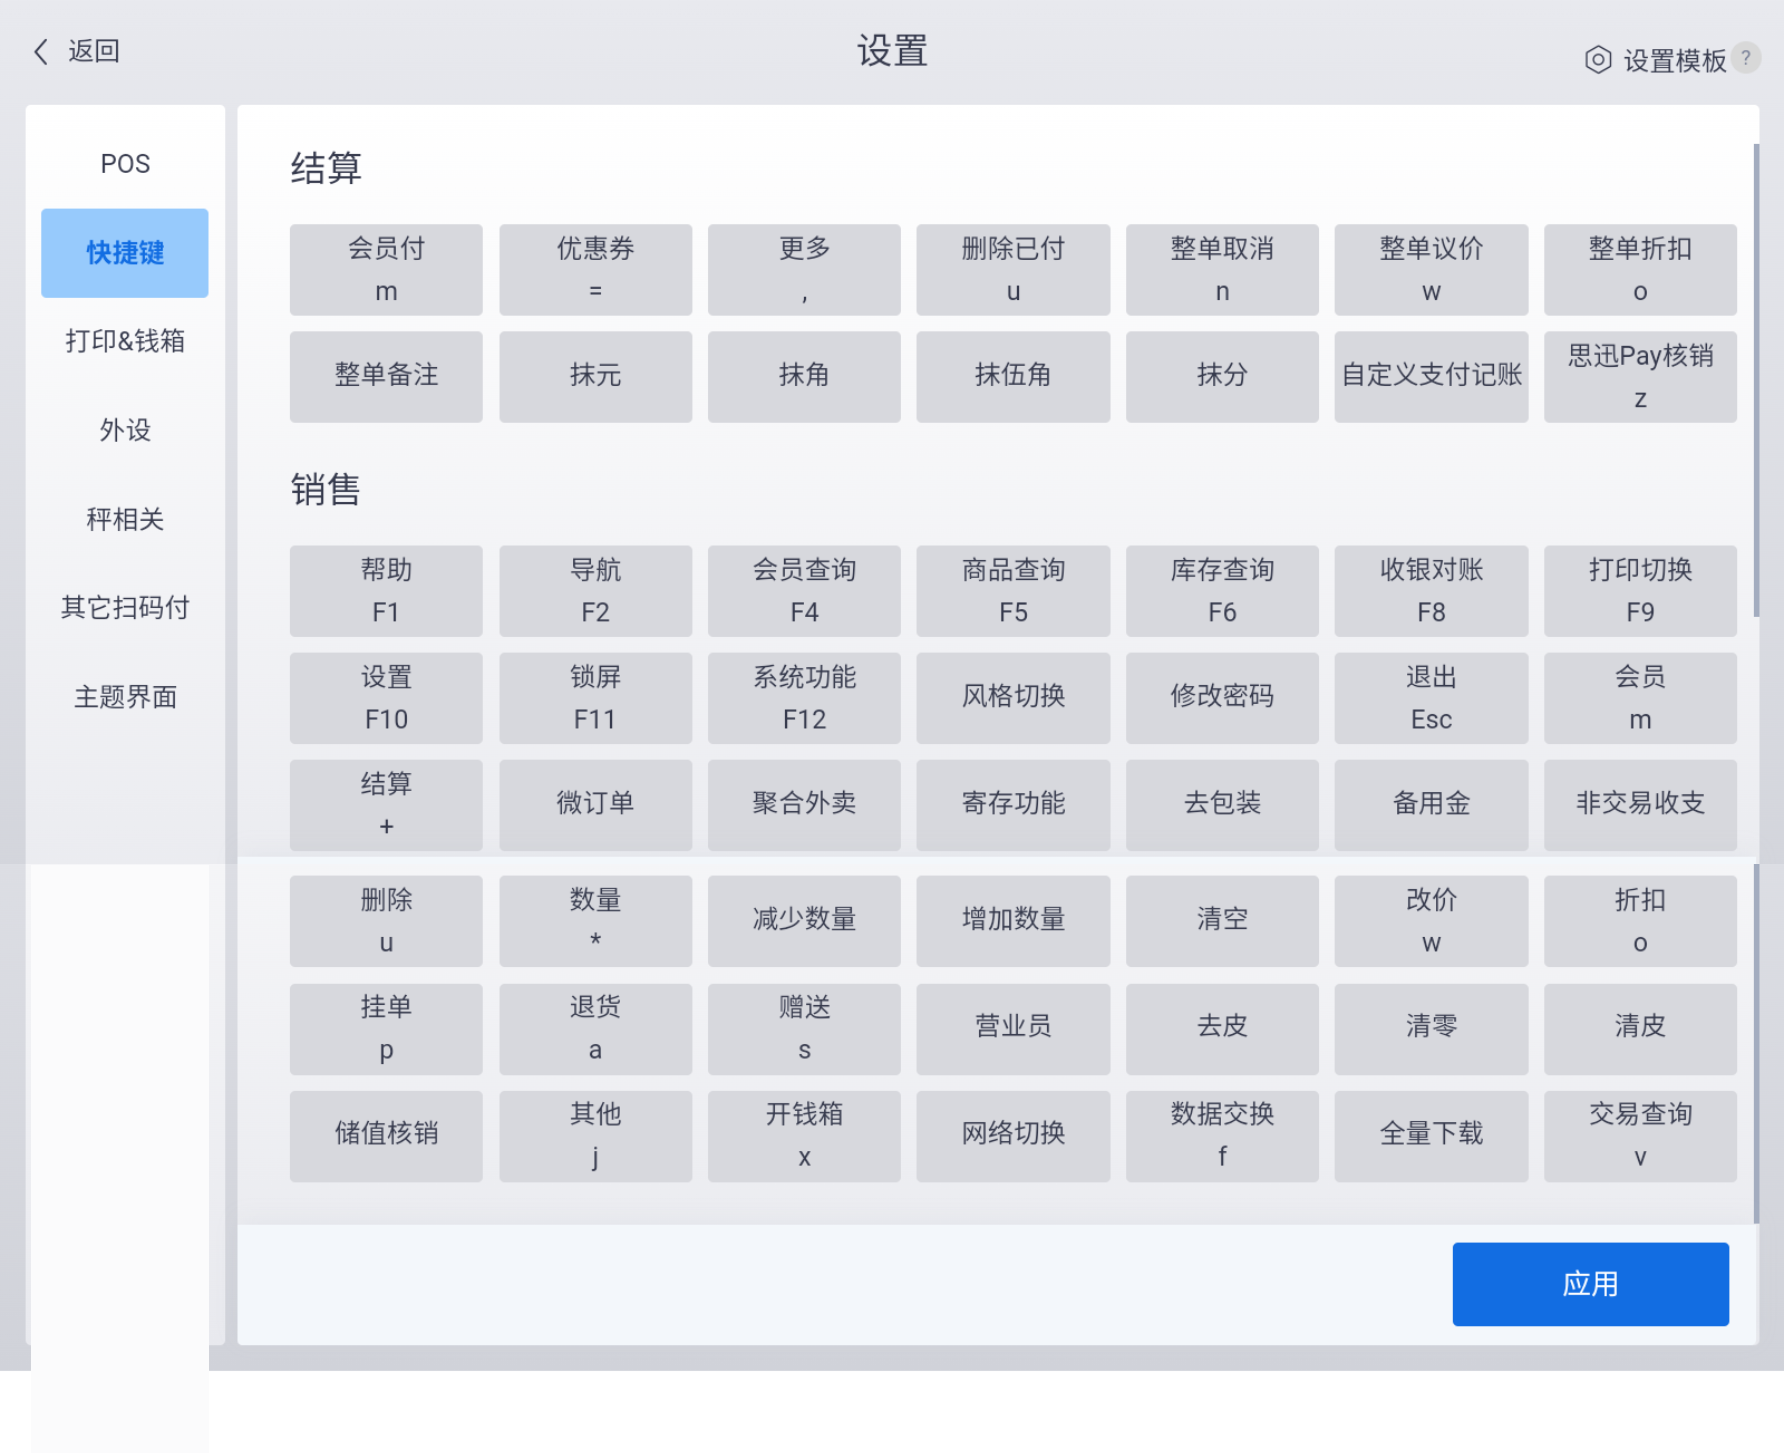The image size is (1784, 1454).
Task: Select the 退出 Esc button
Action: point(1431,698)
